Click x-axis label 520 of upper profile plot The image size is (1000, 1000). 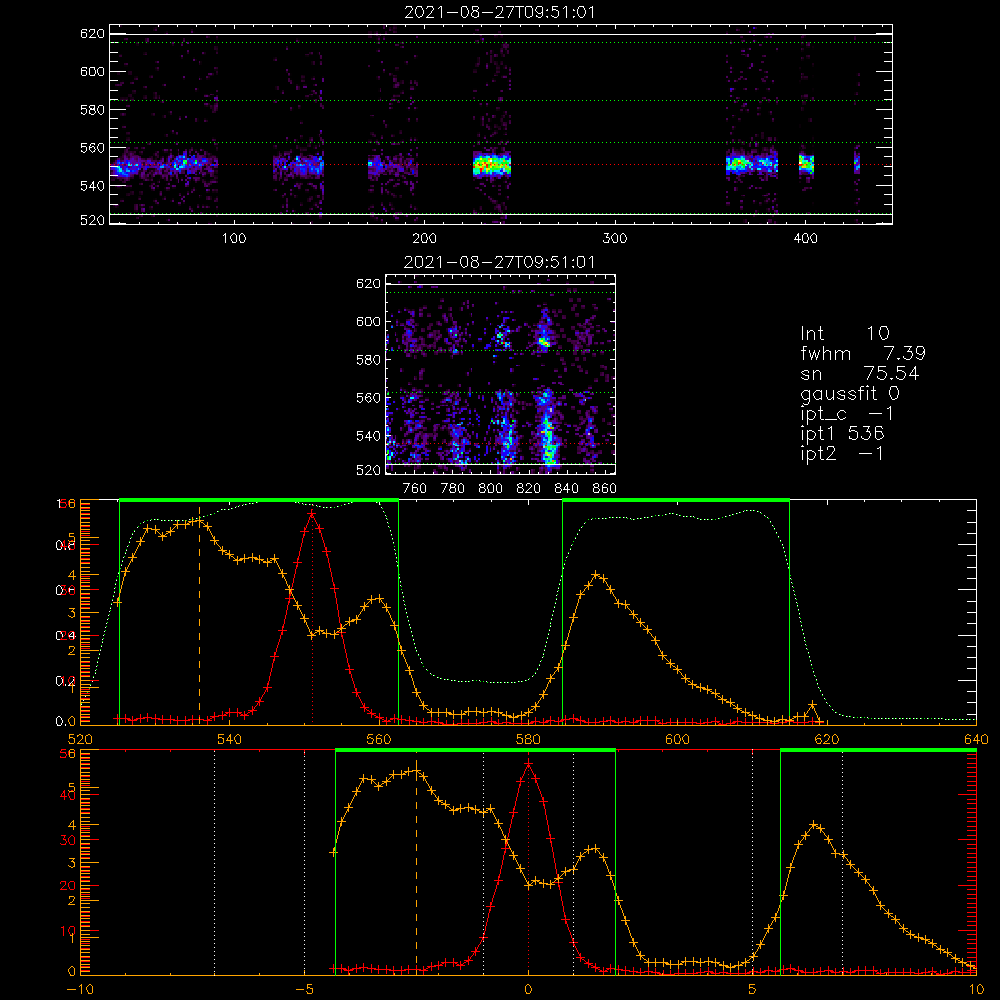coord(80,739)
